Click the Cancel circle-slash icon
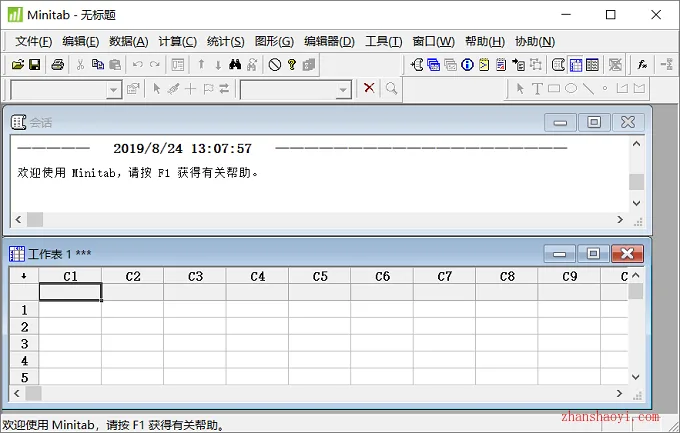Image resolution: width=680 pixels, height=433 pixels. point(275,65)
